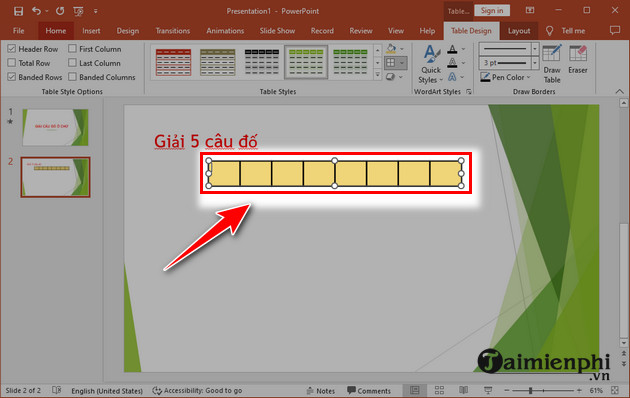The width and height of the screenshot is (630, 398).
Task: Open the table Layout tab
Action: [519, 31]
